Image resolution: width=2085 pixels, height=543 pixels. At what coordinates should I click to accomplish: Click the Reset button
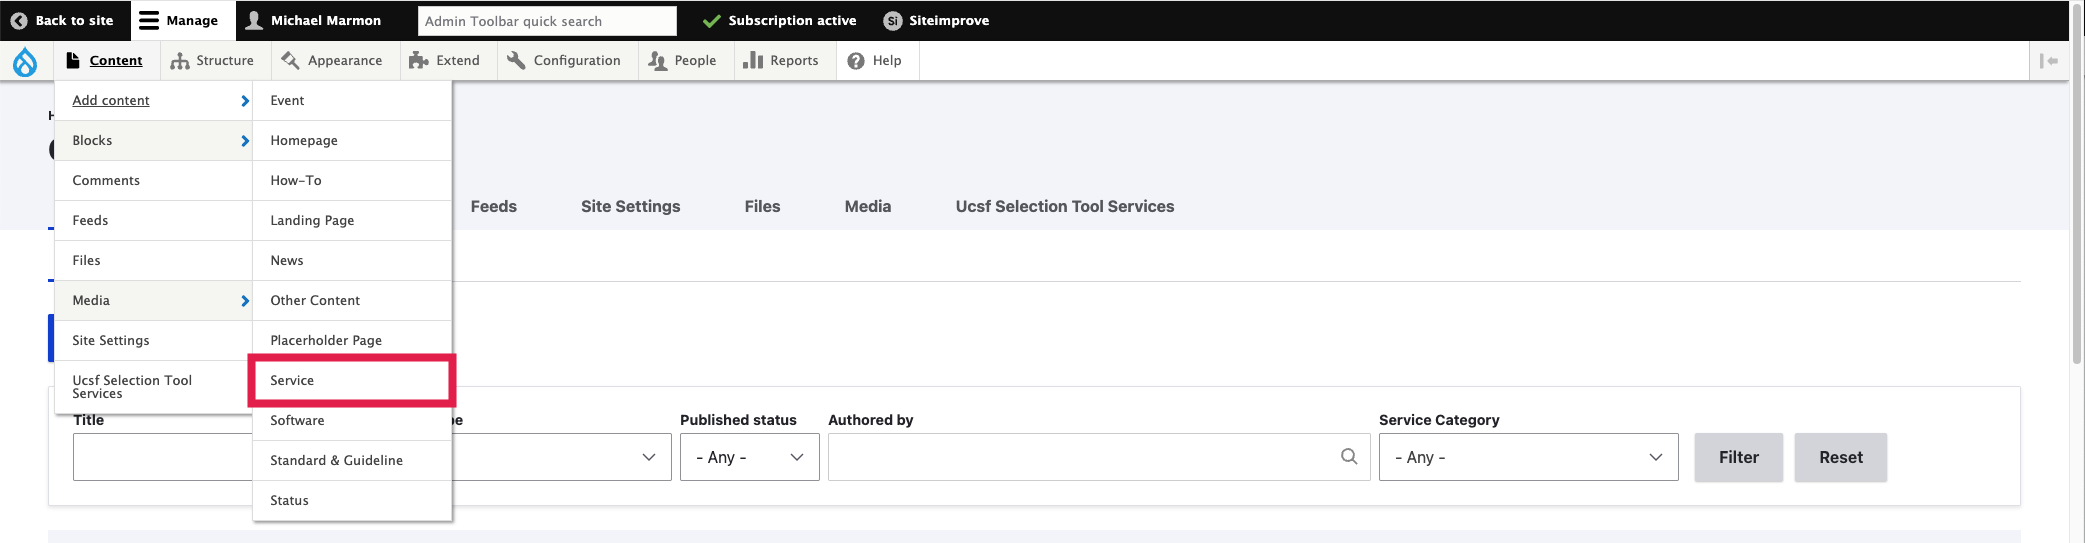1840,457
